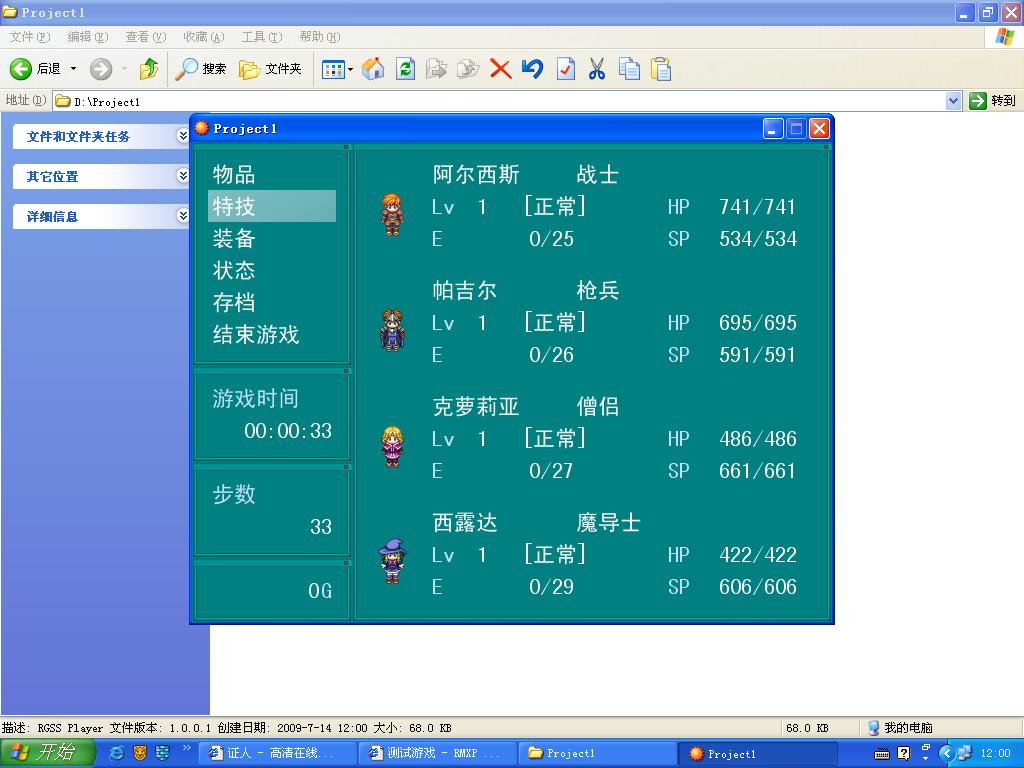Screen dimensions: 1024x768
Task: Click the Copy To folder icon
Action: click(x=468, y=69)
